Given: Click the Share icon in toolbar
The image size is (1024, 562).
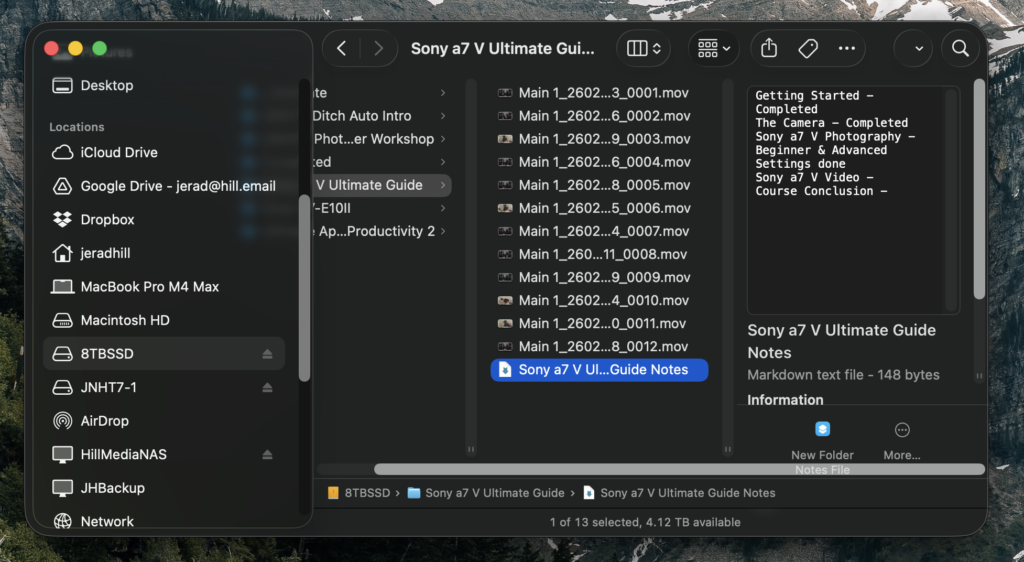Looking at the screenshot, I should pyautogui.click(x=769, y=48).
